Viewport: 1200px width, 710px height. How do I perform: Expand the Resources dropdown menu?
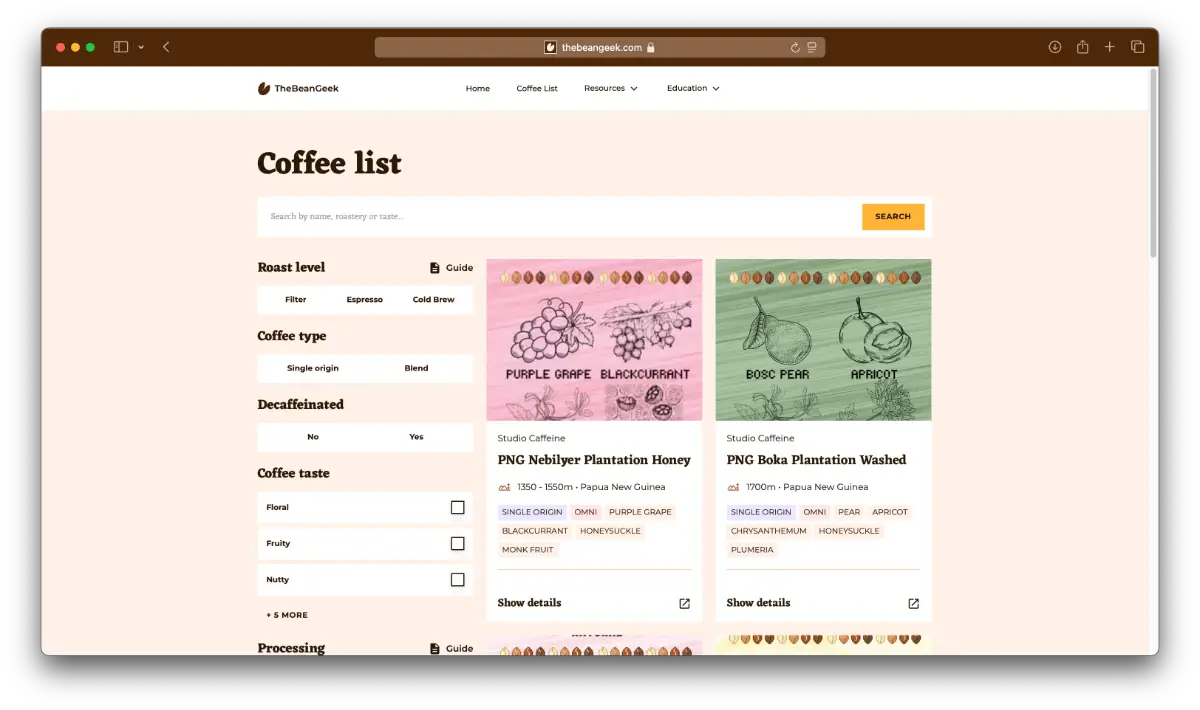pyautogui.click(x=610, y=88)
